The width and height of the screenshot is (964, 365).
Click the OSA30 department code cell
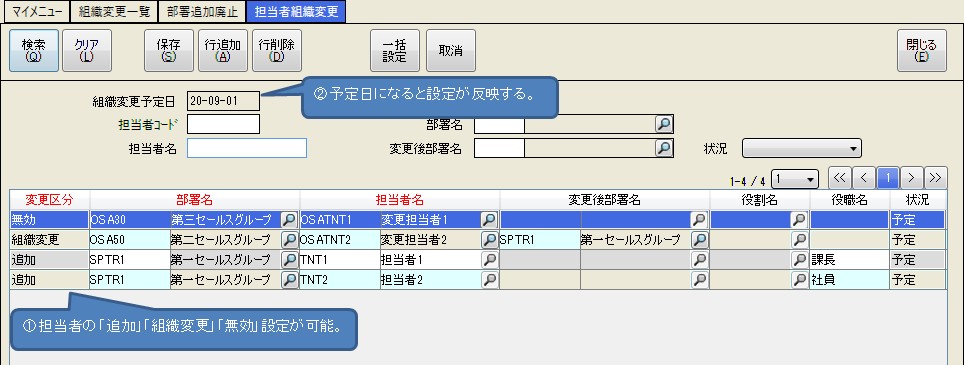(x=130, y=219)
